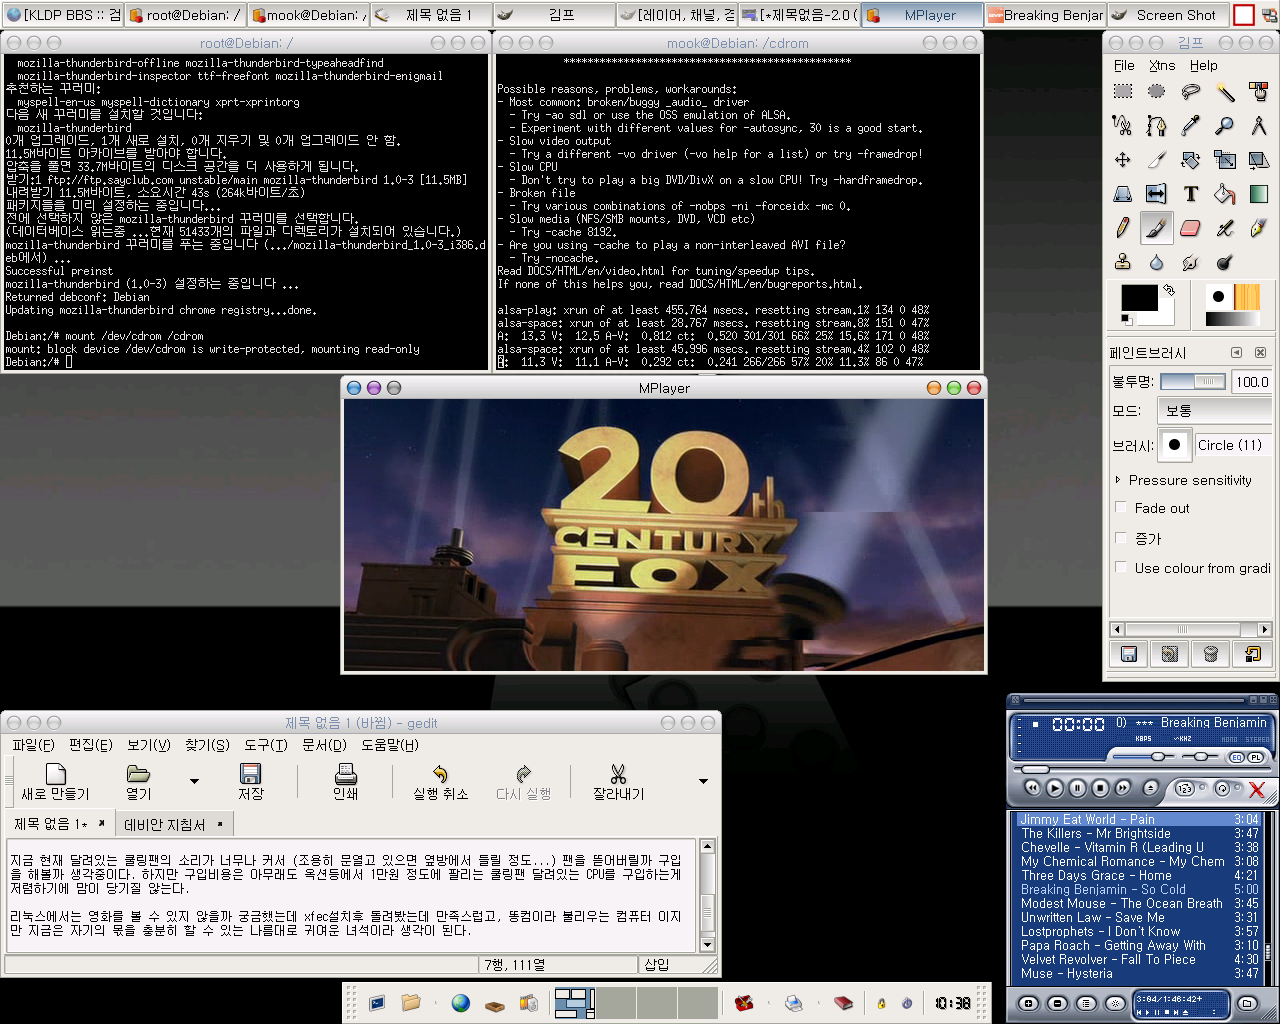The image size is (1280, 1024).
Task: Select the Free Select lasso tool
Action: 1190,92
